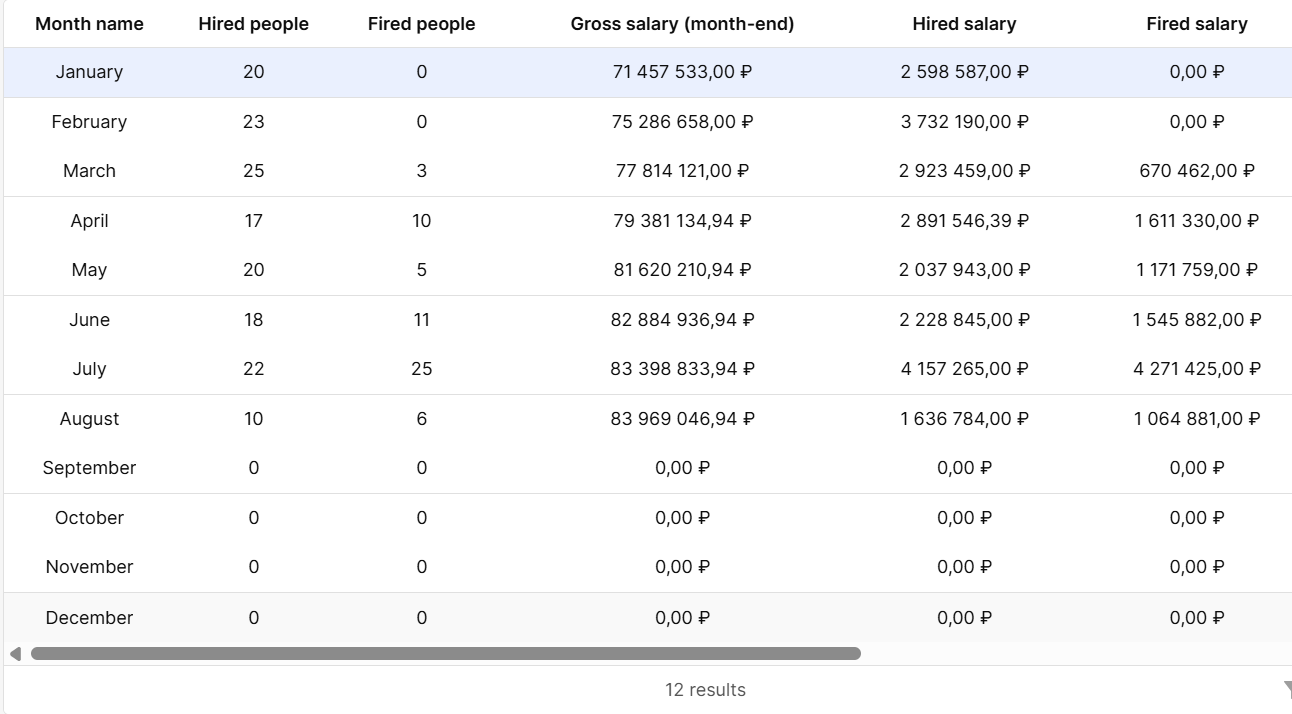Click the scroll-left arrow on horizontal scrollbar
This screenshot has width=1292, height=714.
tap(15, 654)
